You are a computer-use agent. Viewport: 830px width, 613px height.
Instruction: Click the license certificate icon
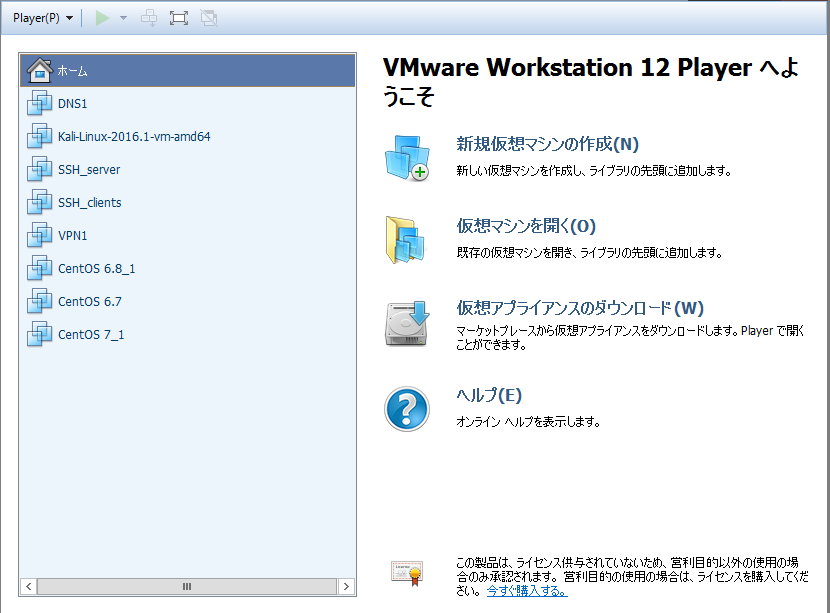pyautogui.click(x=407, y=573)
